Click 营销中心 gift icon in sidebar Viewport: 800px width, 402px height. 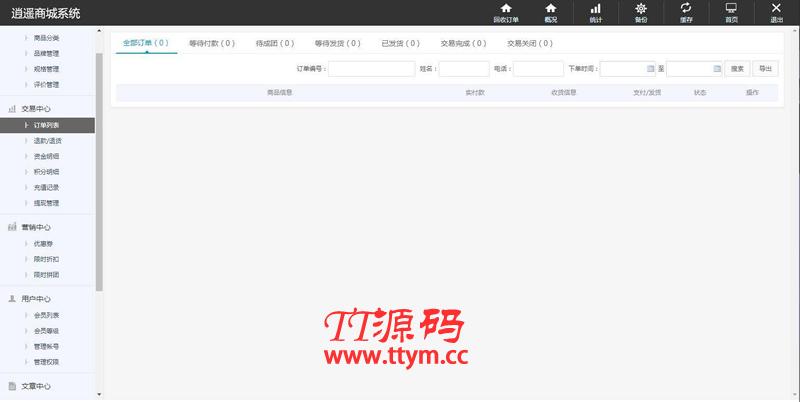click(x=12, y=227)
